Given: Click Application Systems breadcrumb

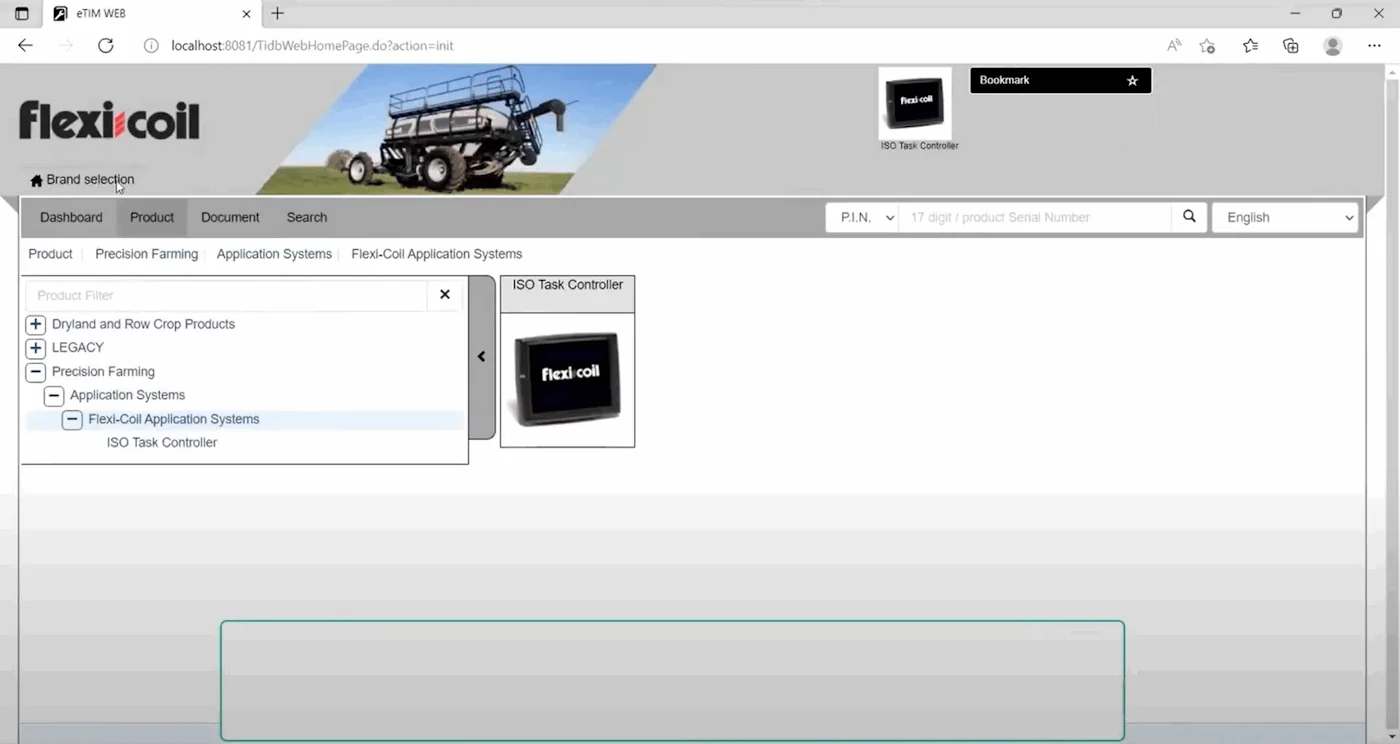Looking at the screenshot, I should click(x=274, y=254).
